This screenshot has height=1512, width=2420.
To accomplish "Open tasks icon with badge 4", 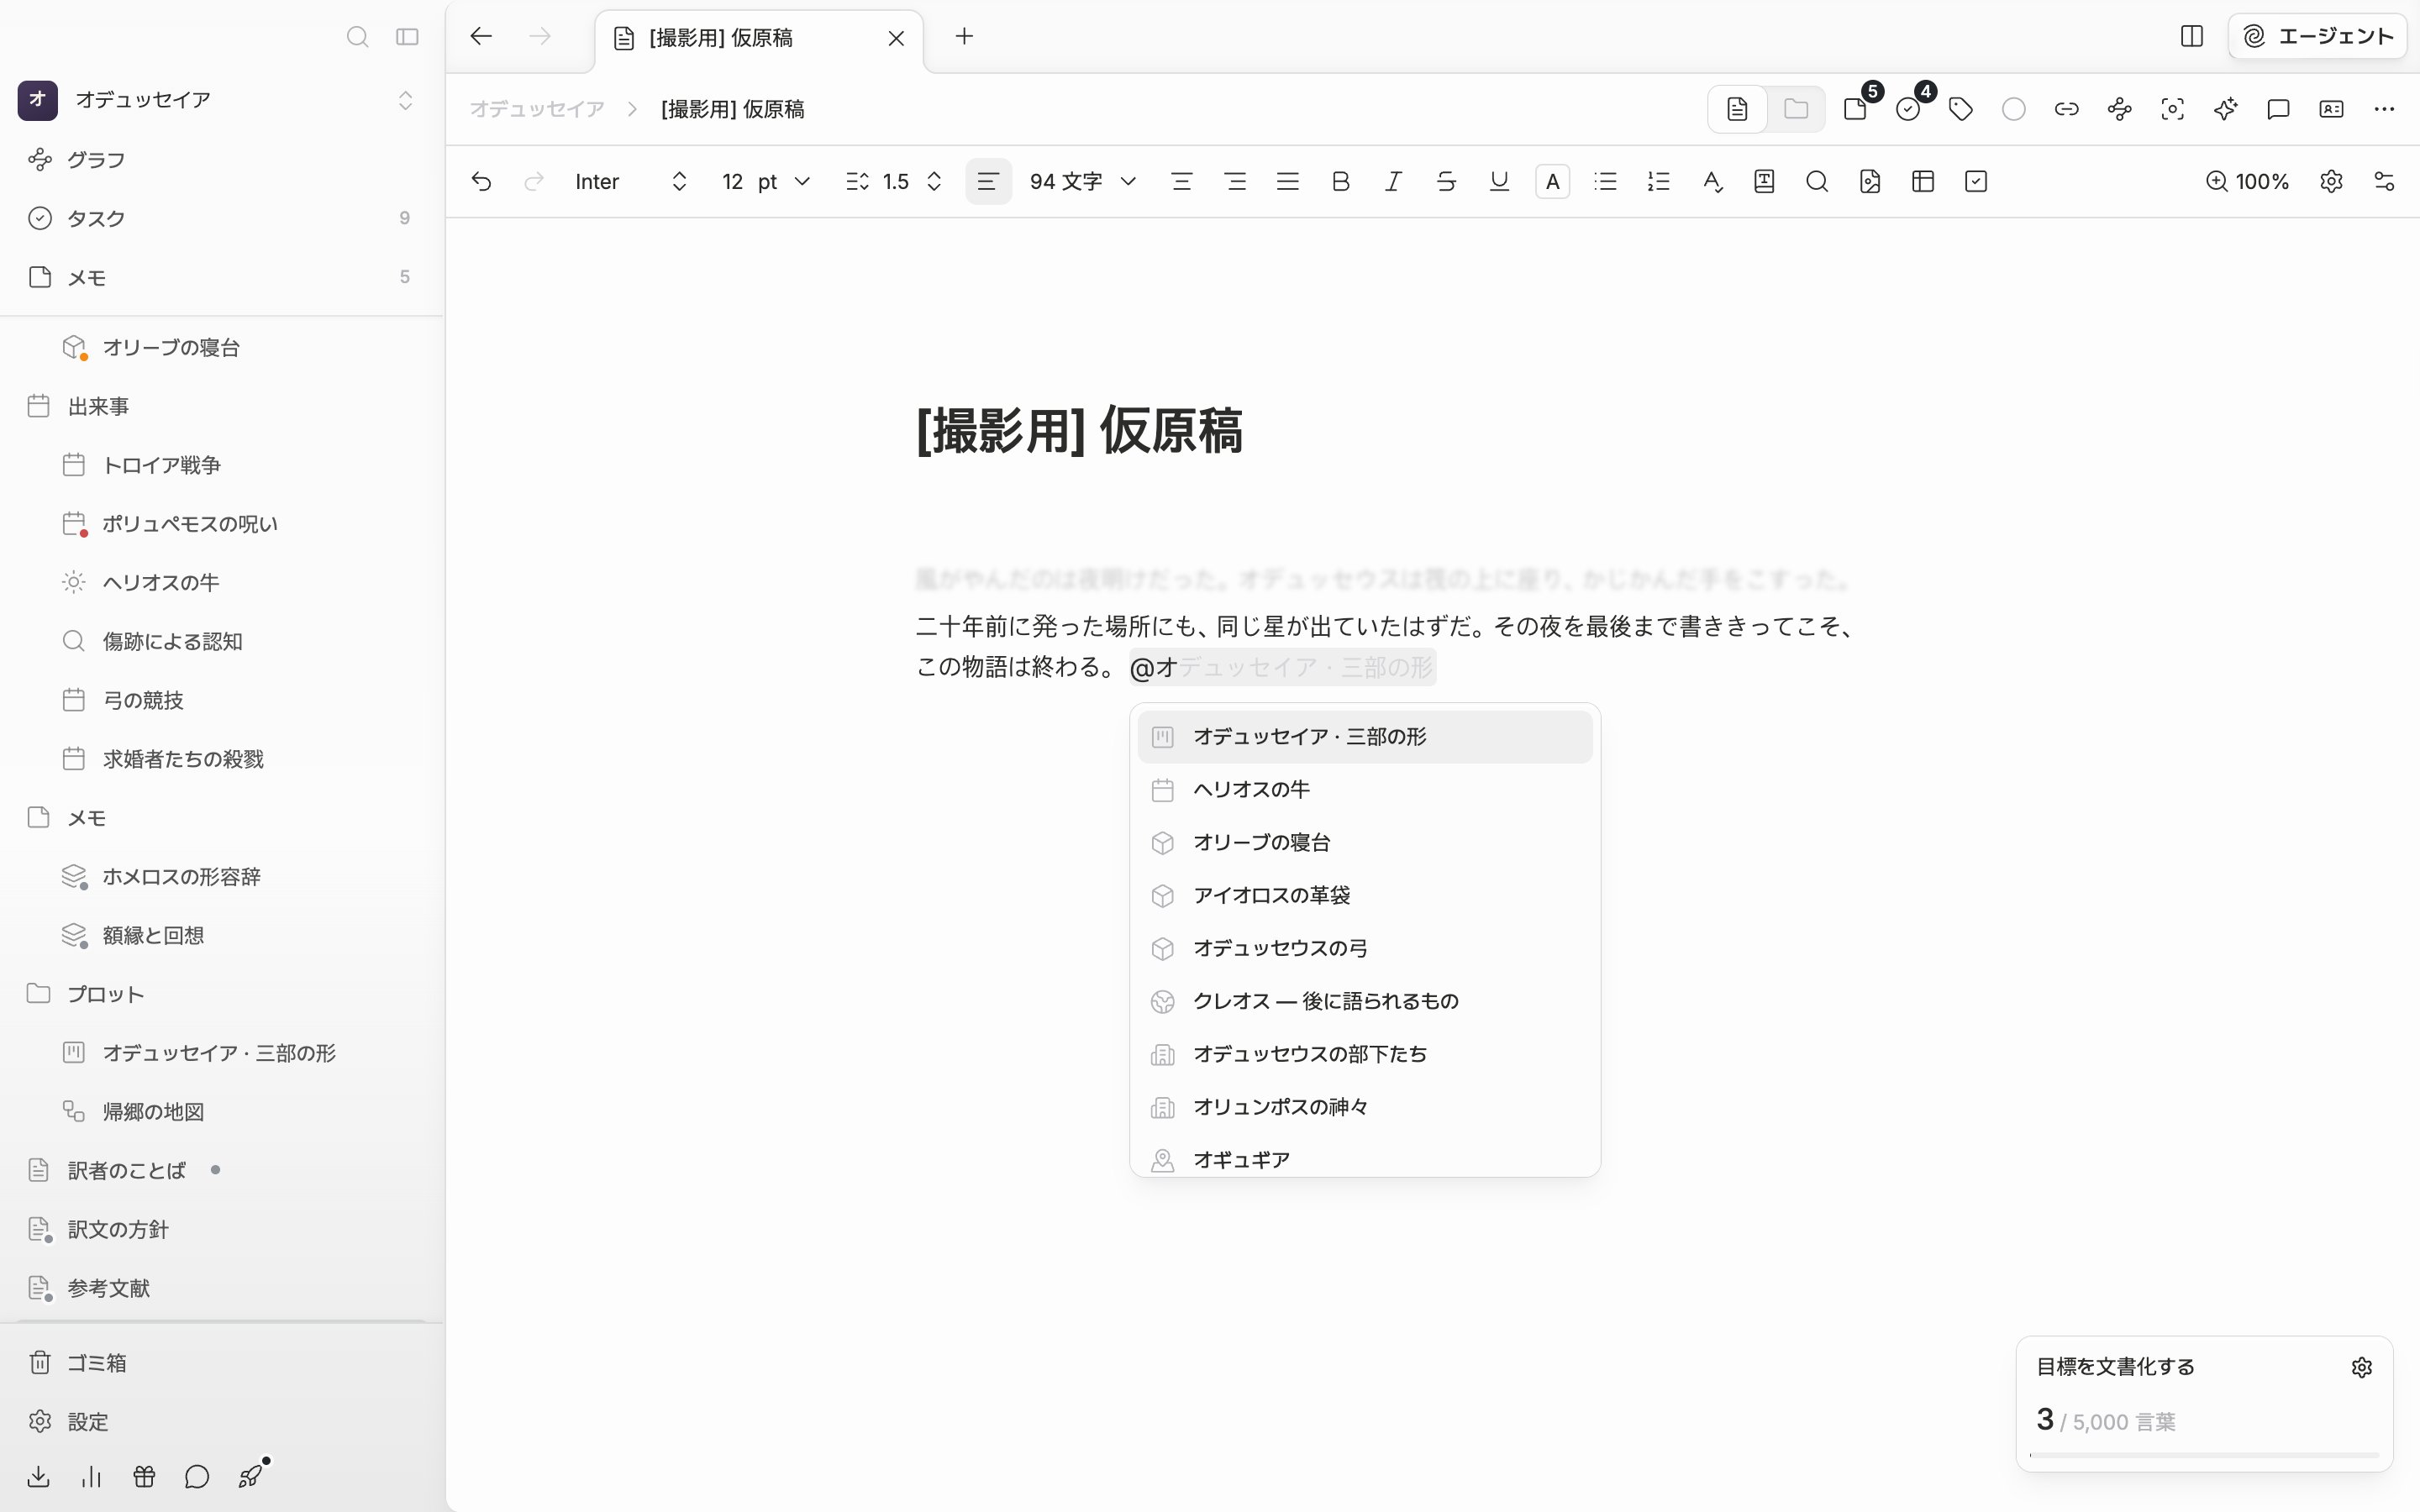I will point(1908,109).
